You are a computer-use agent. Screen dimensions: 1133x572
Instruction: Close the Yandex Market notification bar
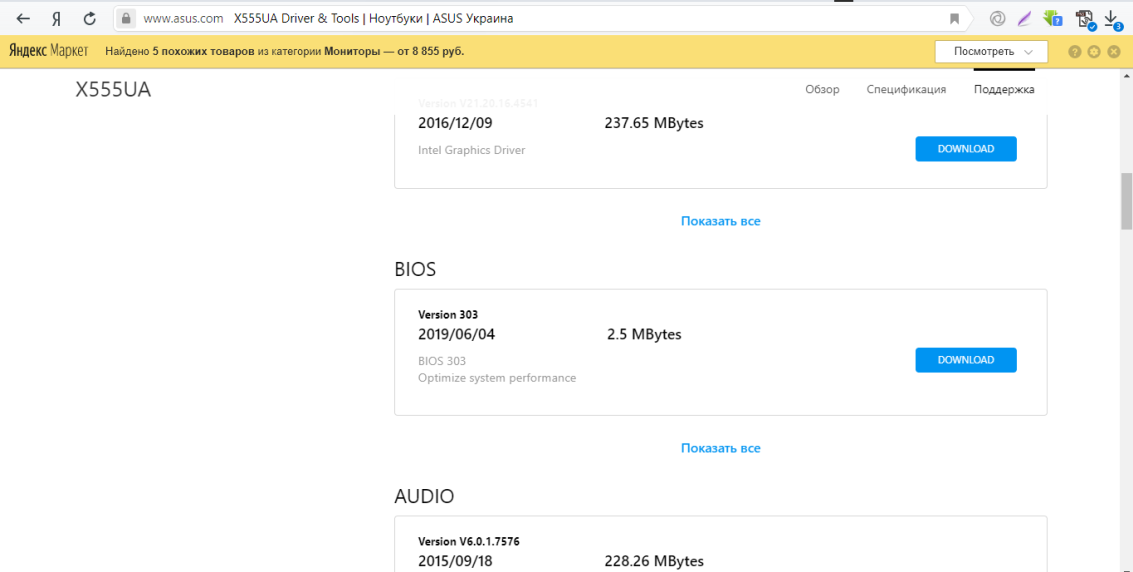point(1113,52)
